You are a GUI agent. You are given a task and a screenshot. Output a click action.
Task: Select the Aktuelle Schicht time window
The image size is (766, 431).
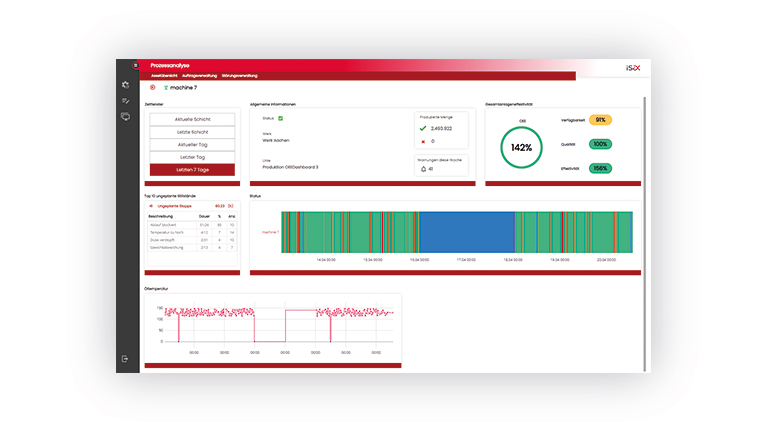192,119
